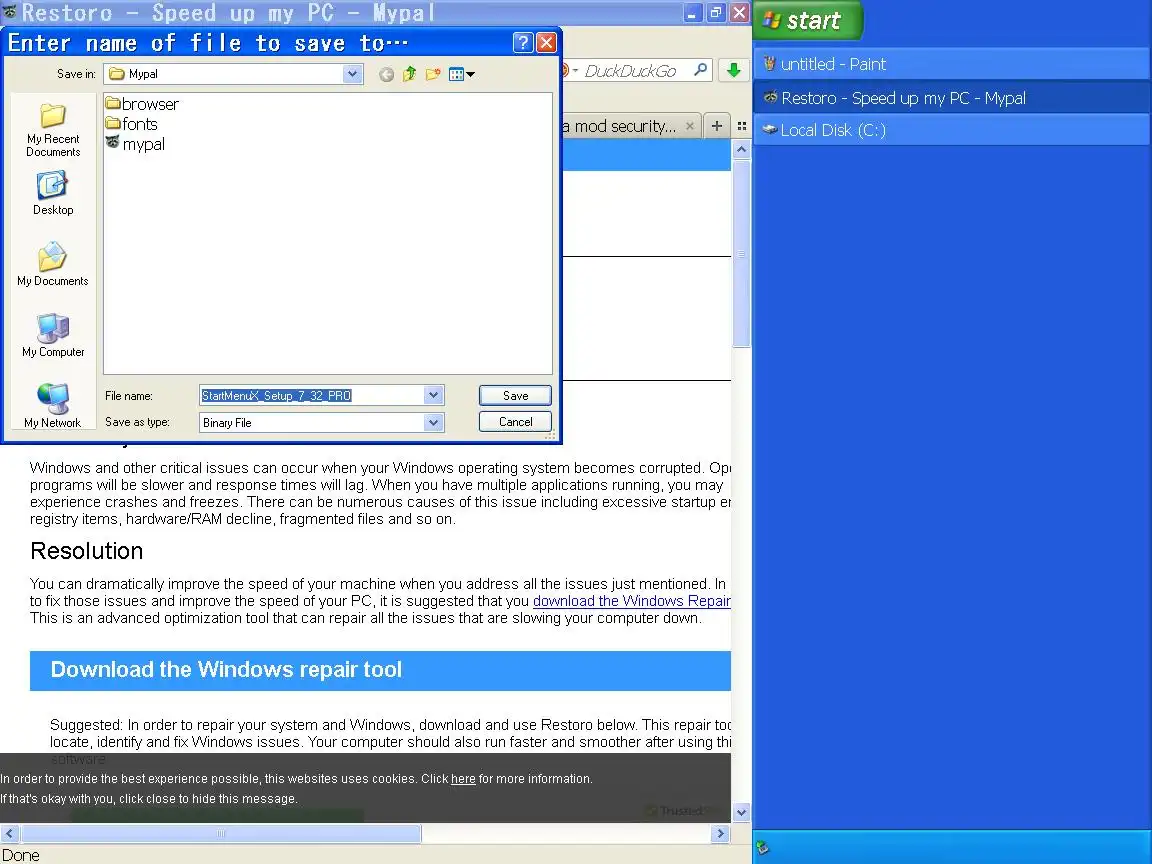Select the mypal raccoon file
Viewport: 1152px width, 864px height.
[x=136, y=144]
